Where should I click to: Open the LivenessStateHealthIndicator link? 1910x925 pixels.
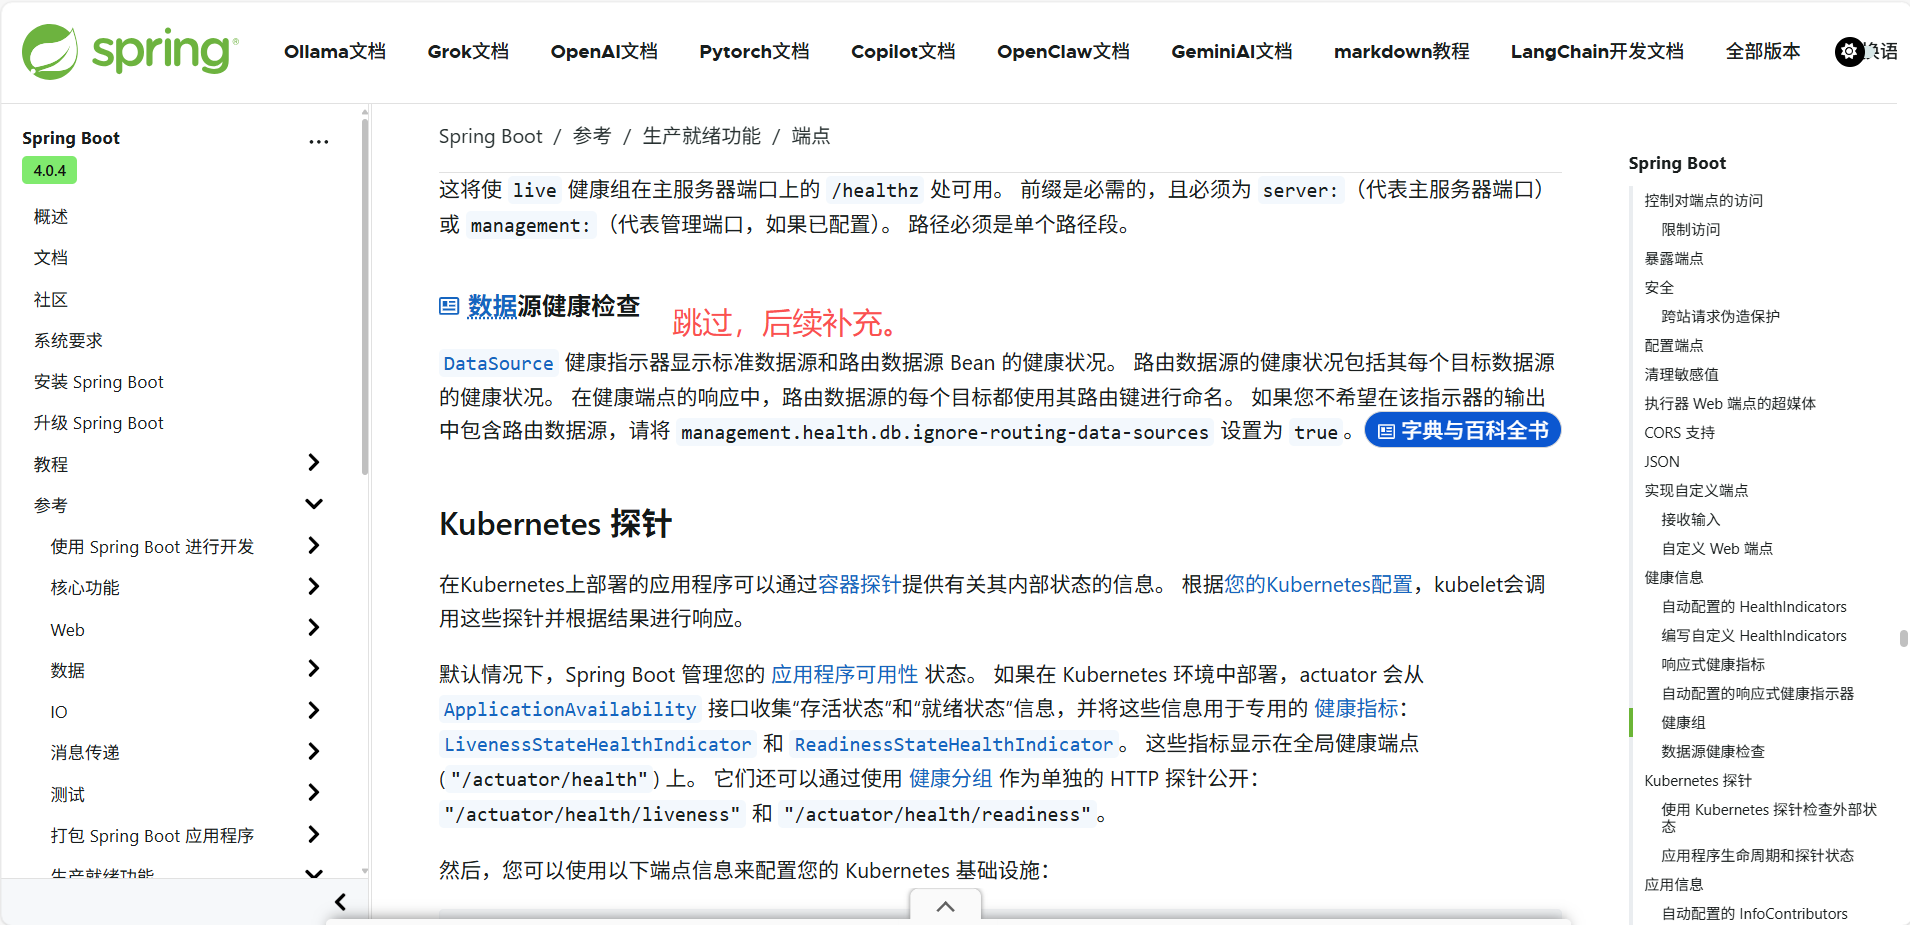point(597,744)
